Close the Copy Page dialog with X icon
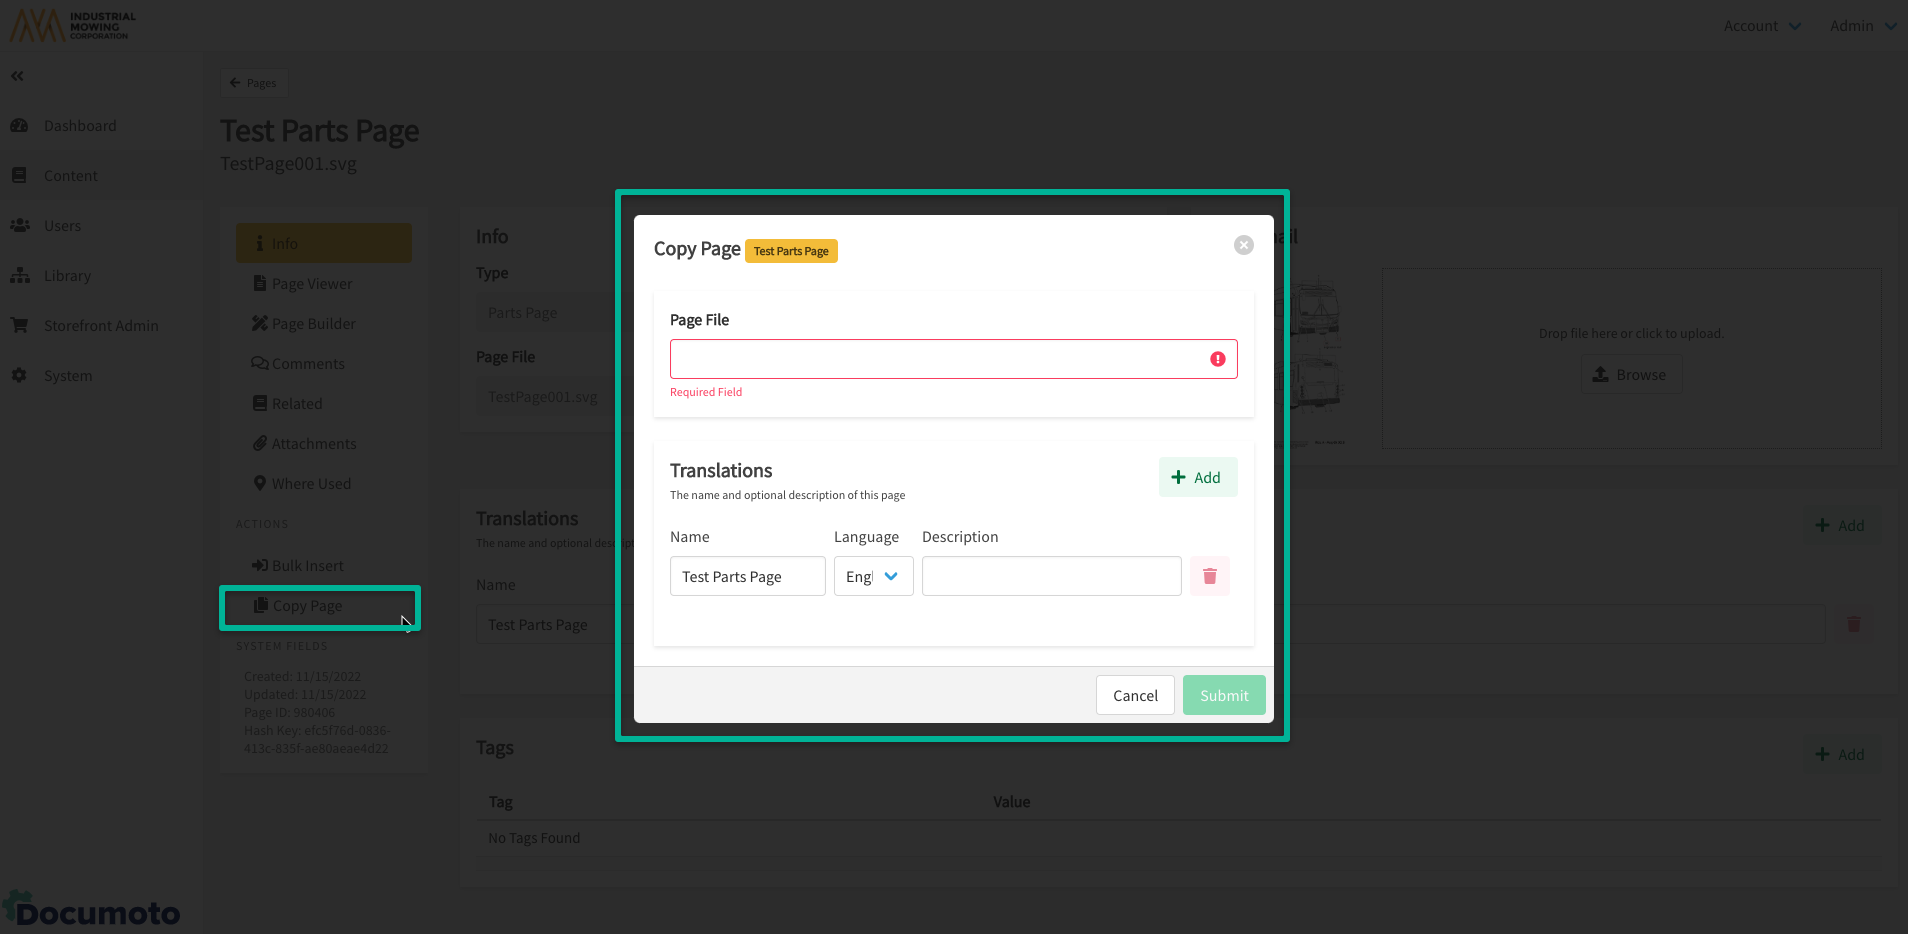 [x=1243, y=245]
